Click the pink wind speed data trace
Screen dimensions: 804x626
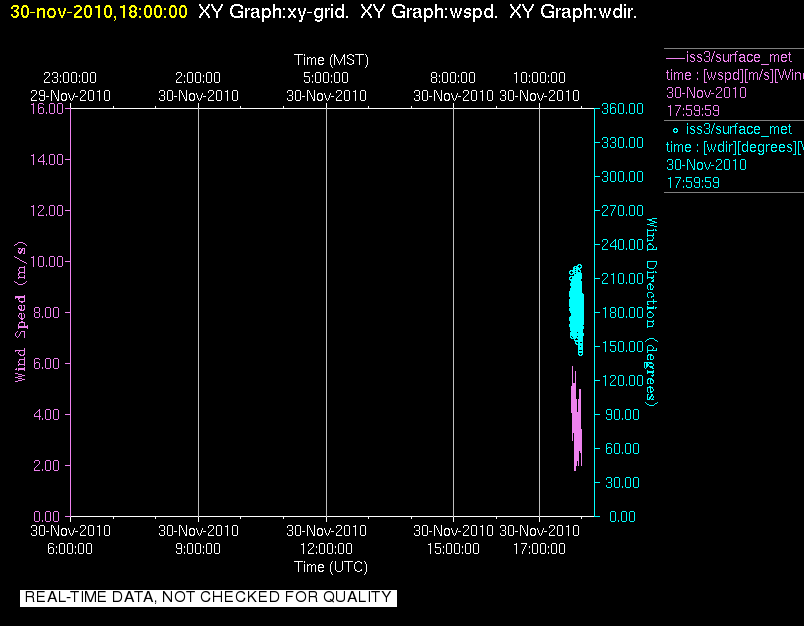(576, 418)
